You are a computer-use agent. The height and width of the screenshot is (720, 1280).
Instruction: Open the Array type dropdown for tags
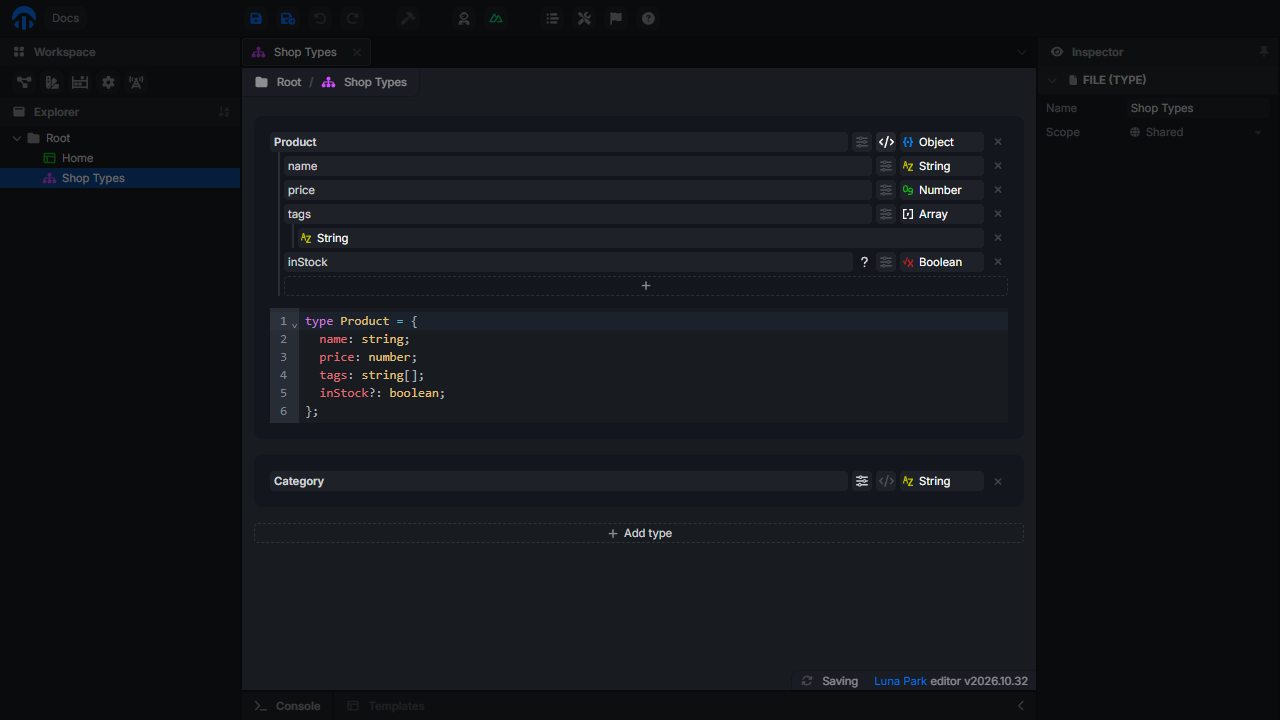coord(942,214)
